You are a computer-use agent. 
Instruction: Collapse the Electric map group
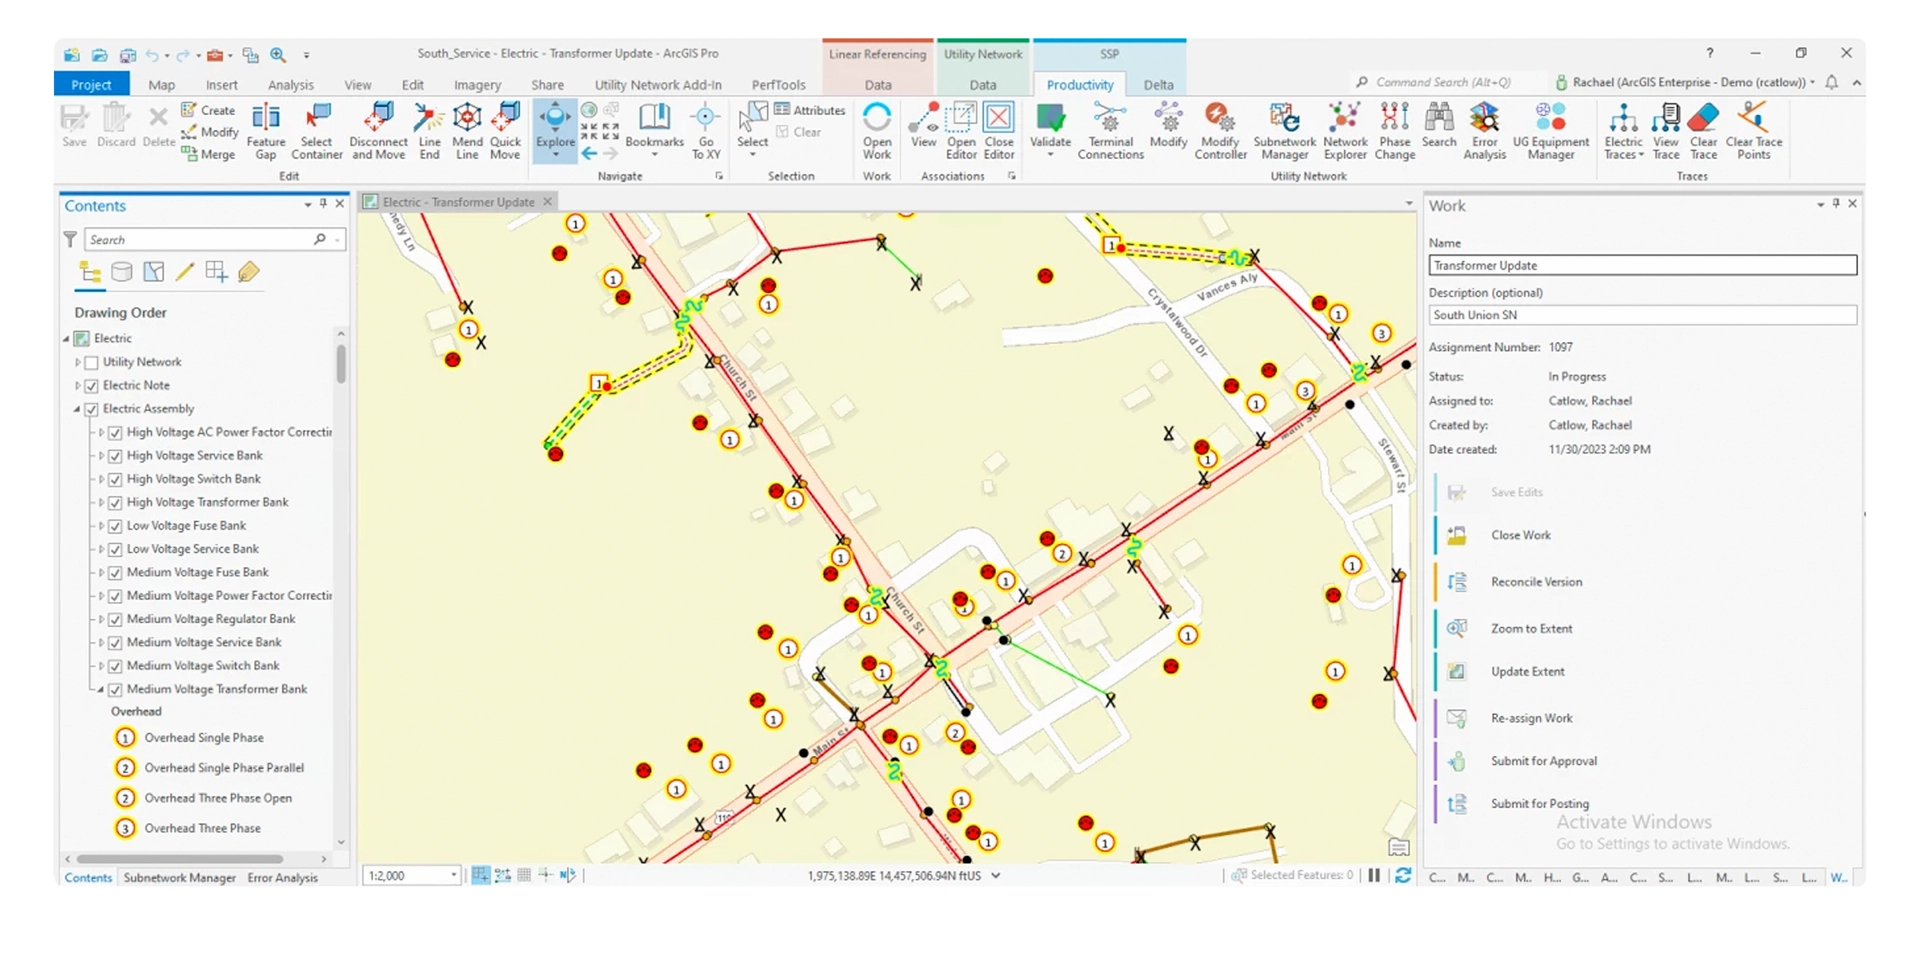pos(67,339)
